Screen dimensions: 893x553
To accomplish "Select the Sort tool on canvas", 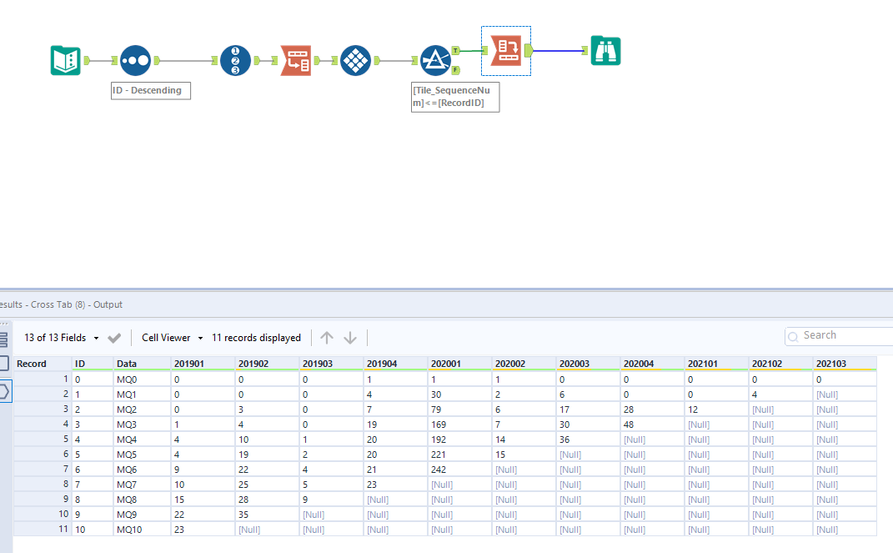I will pos(136,60).
